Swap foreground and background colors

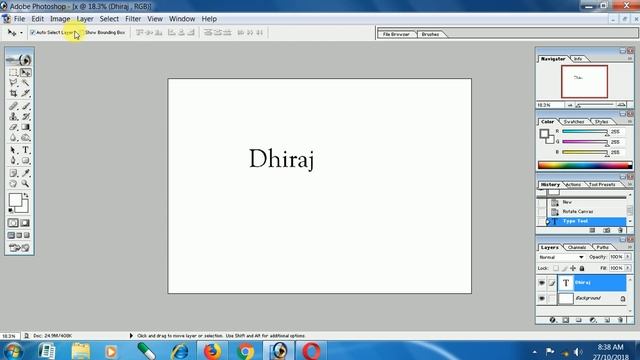(27, 196)
